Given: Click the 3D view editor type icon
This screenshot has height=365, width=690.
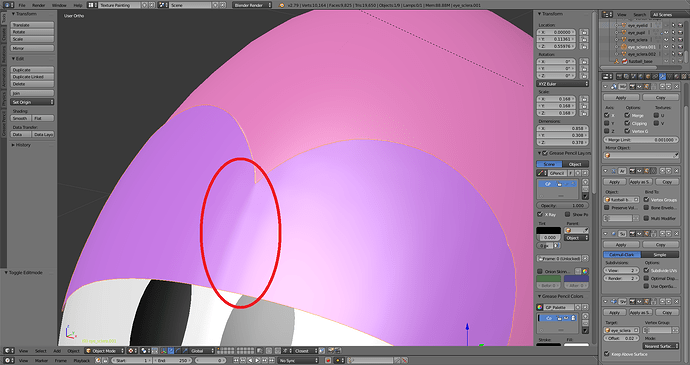Looking at the screenshot, I should (8, 351).
